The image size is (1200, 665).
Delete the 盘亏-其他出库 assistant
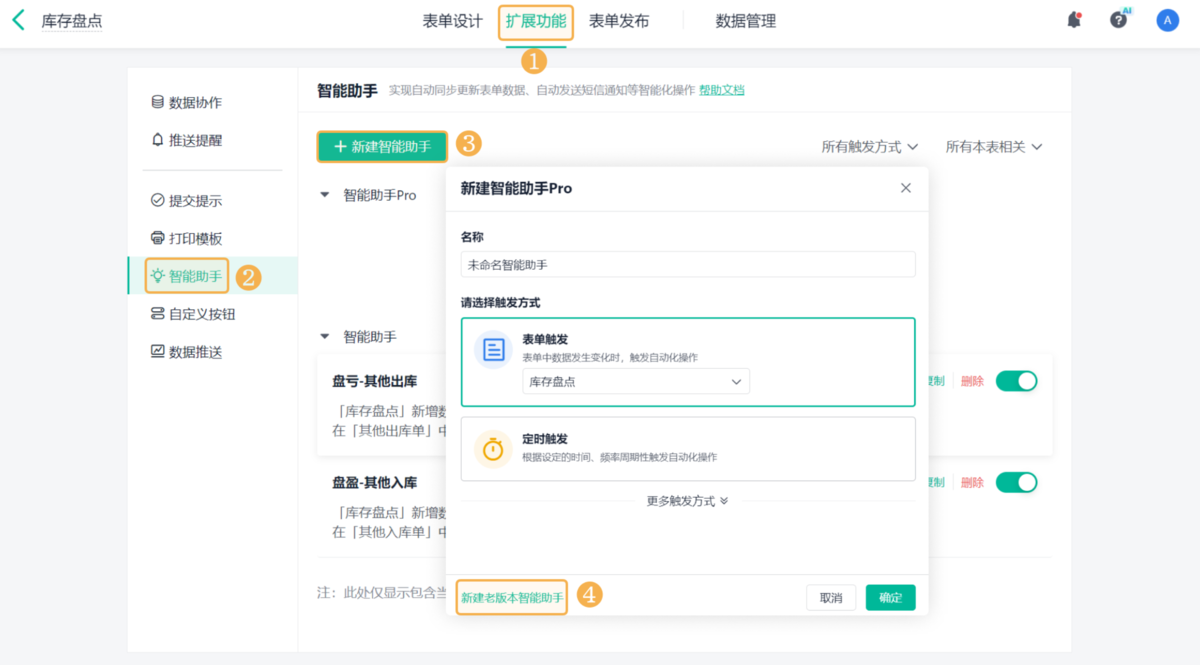pos(972,381)
